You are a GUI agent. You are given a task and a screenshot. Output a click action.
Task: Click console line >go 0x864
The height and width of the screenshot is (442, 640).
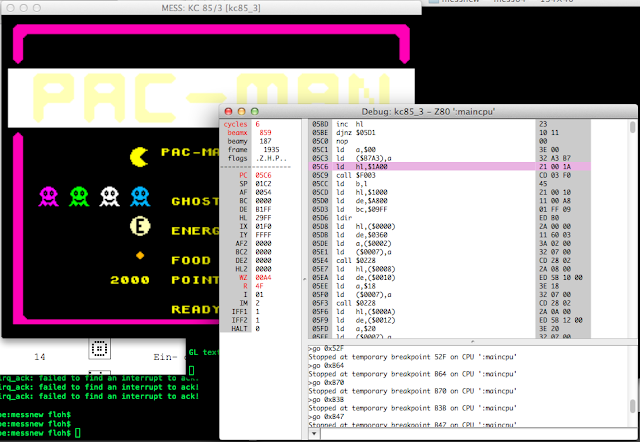point(326,365)
